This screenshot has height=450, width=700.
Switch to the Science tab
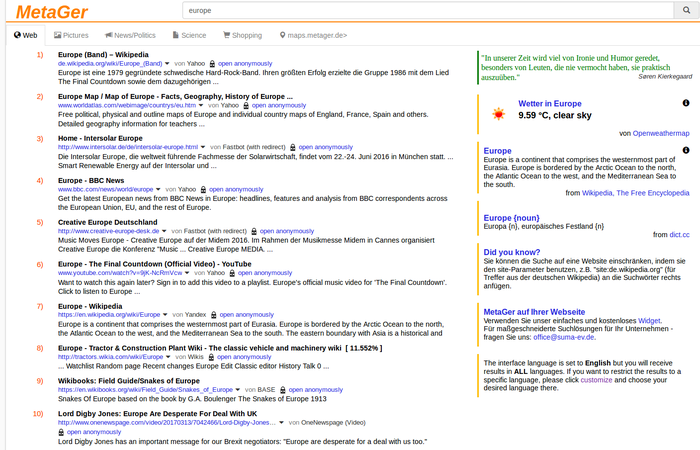(x=189, y=35)
